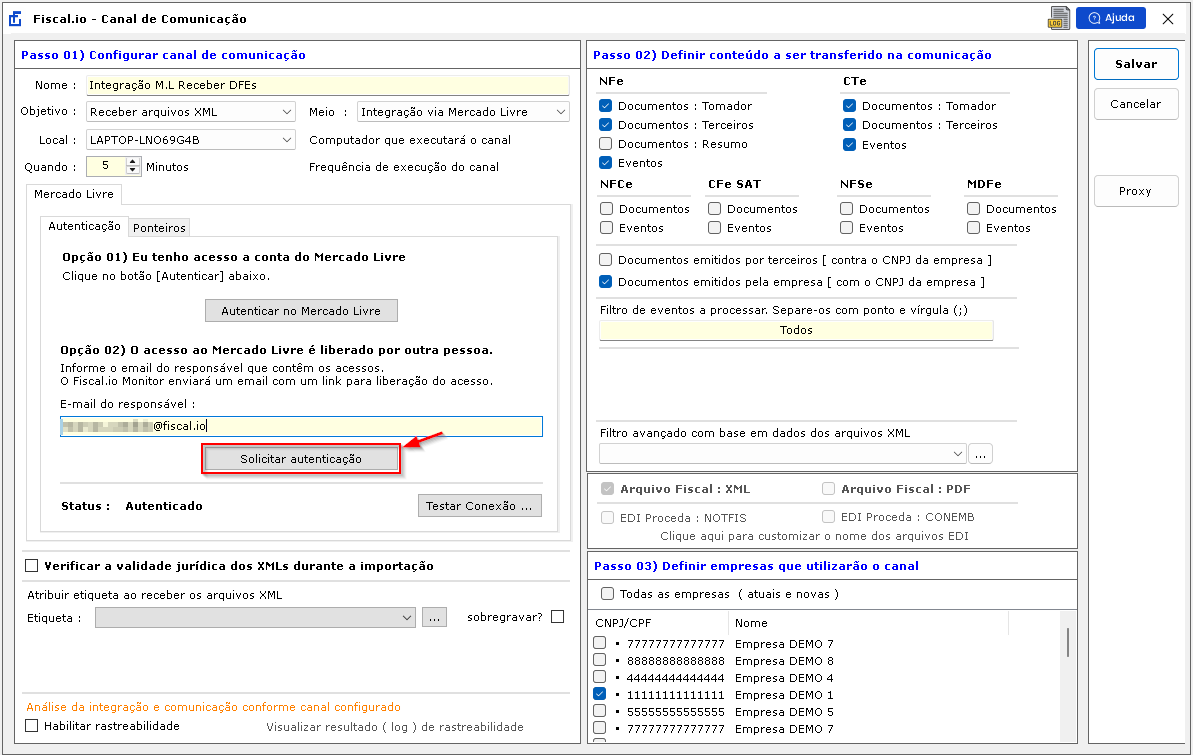
Task: Select the Autenticação tab
Action: coord(84,227)
